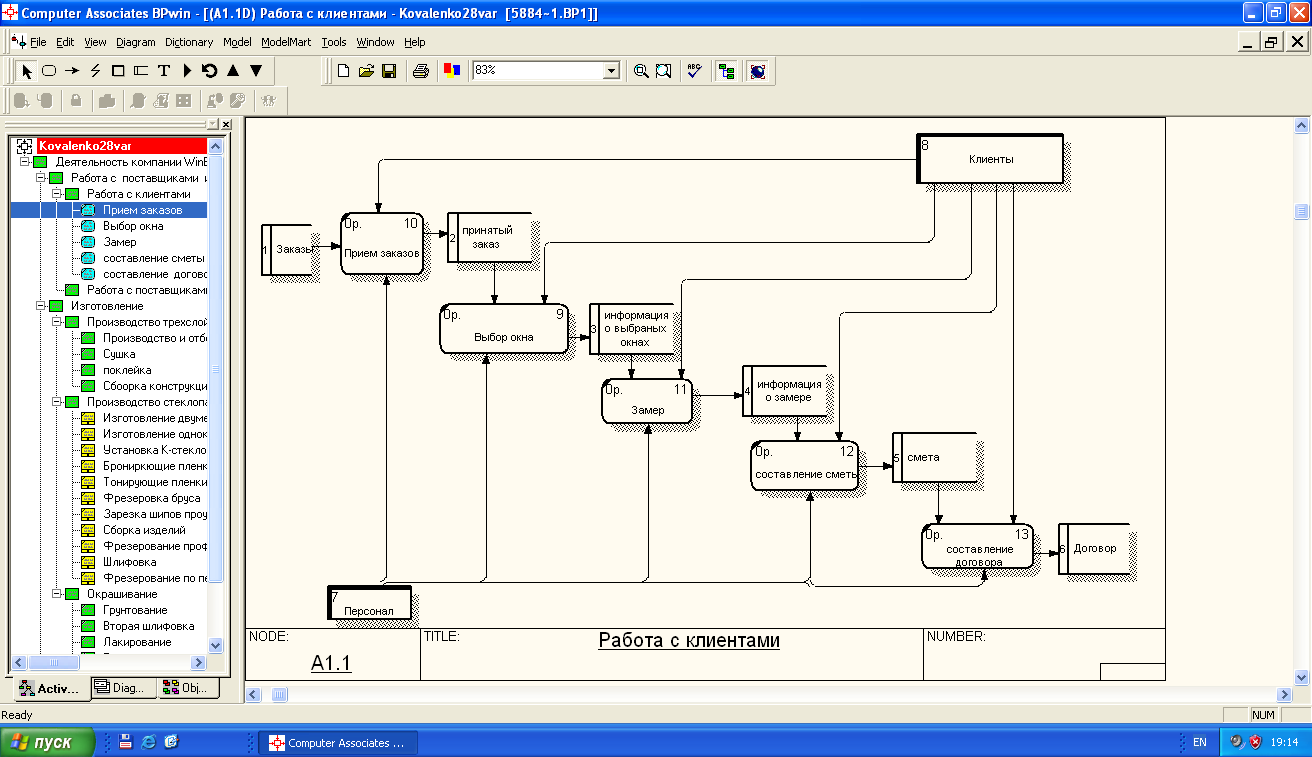Select the Персонал external reference box
The width and height of the screenshot is (1312, 757).
tap(369, 603)
